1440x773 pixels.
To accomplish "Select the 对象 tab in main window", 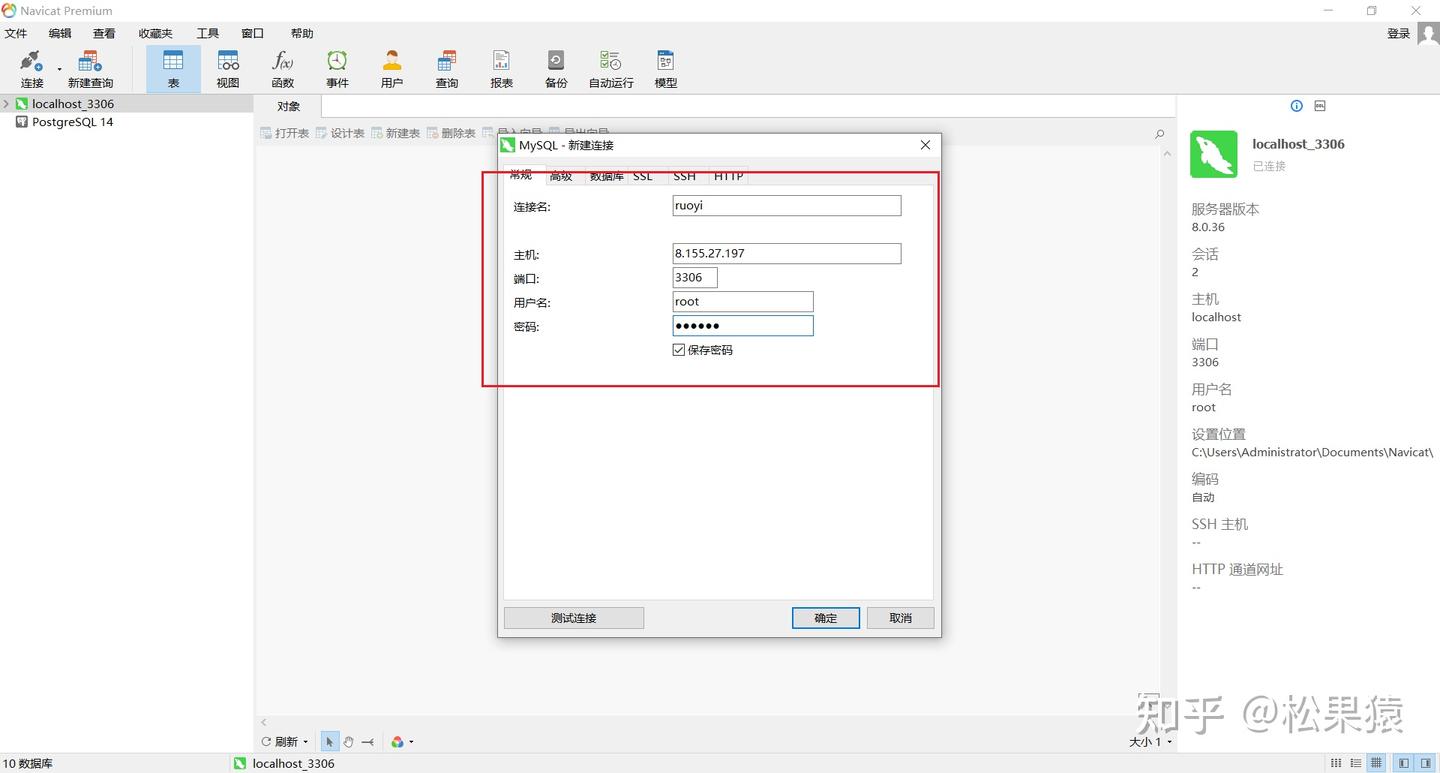I will 289,106.
